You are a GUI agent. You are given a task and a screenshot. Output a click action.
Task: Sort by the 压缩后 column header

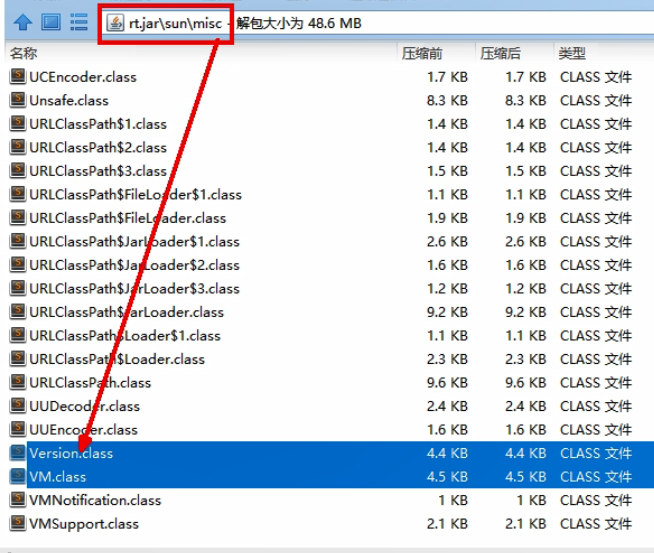click(500, 53)
